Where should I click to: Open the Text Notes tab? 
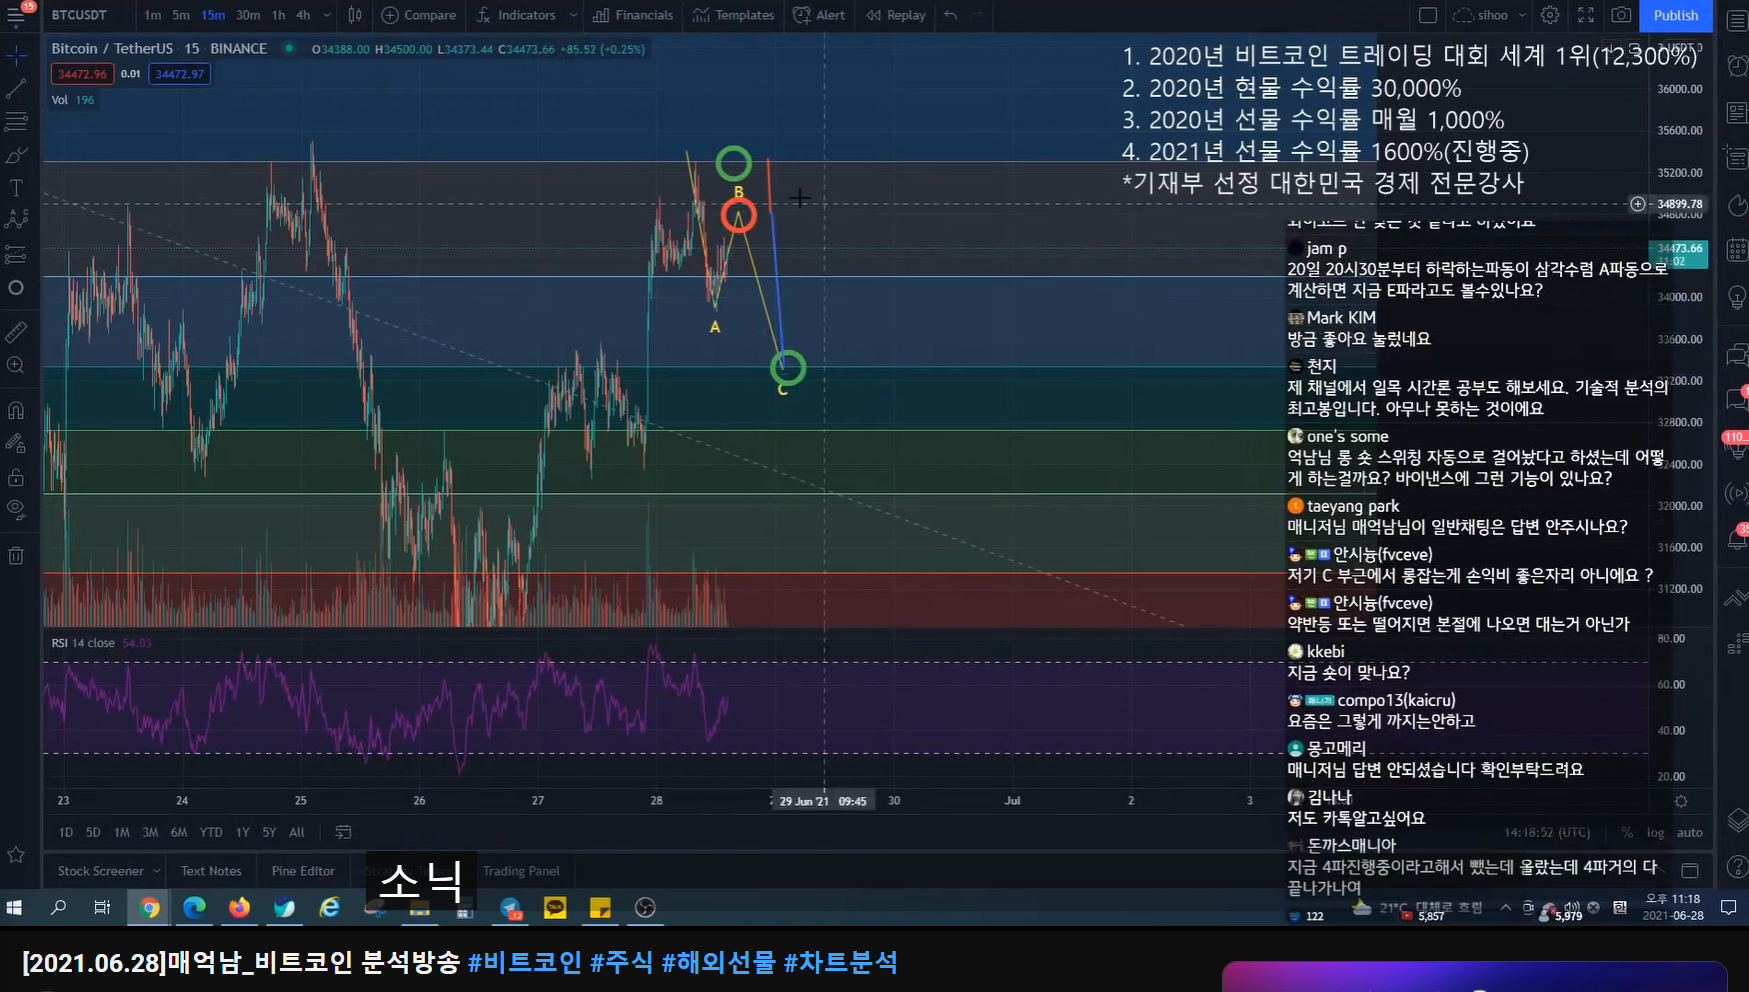click(211, 871)
